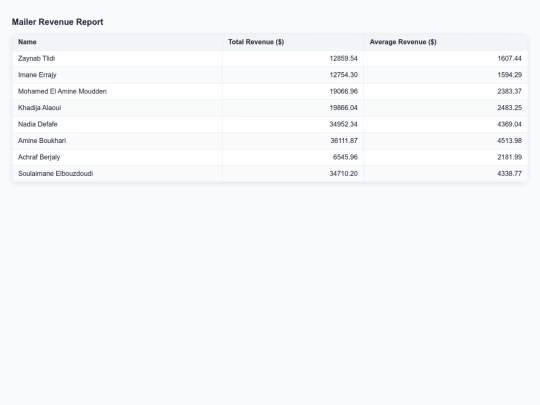Select the Zaynab Tlidi name cell
Viewport: 540px width, 405px height.
(x=117, y=59)
